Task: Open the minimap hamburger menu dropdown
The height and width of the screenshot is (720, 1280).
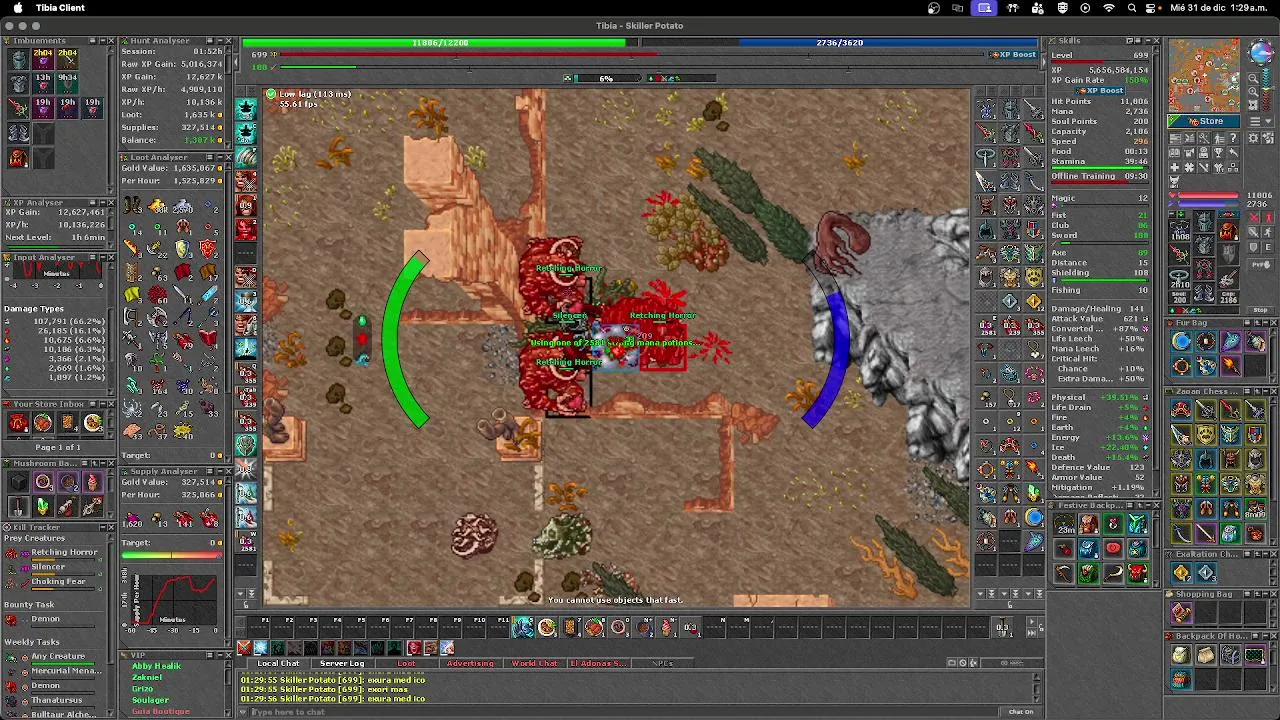Action: [1261, 121]
